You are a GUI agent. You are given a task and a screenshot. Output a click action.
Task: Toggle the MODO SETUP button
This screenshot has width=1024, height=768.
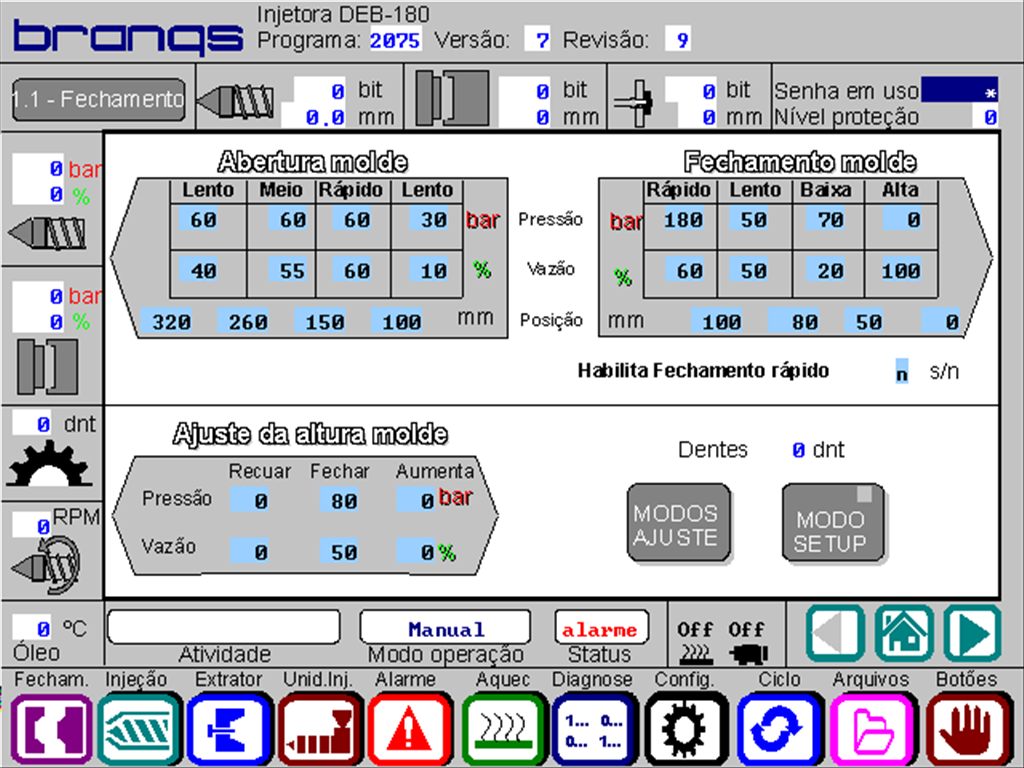coord(833,522)
